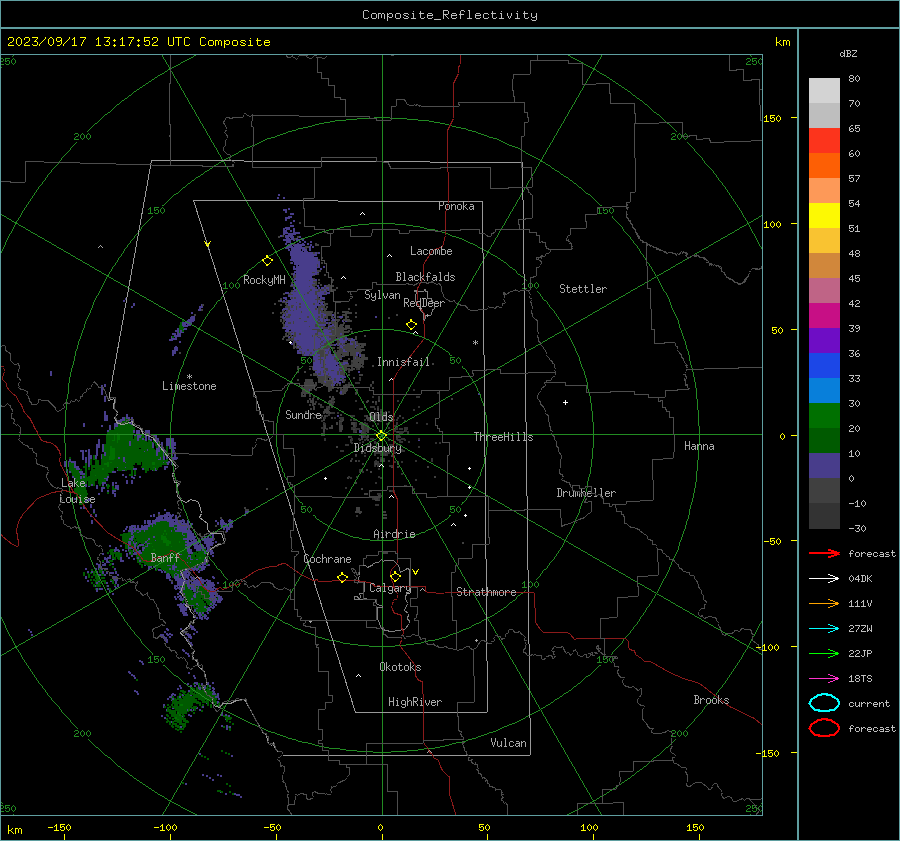
Task: Click the white 04DK arrow in legend
Action: pyautogui.click(x=824, y=579)
